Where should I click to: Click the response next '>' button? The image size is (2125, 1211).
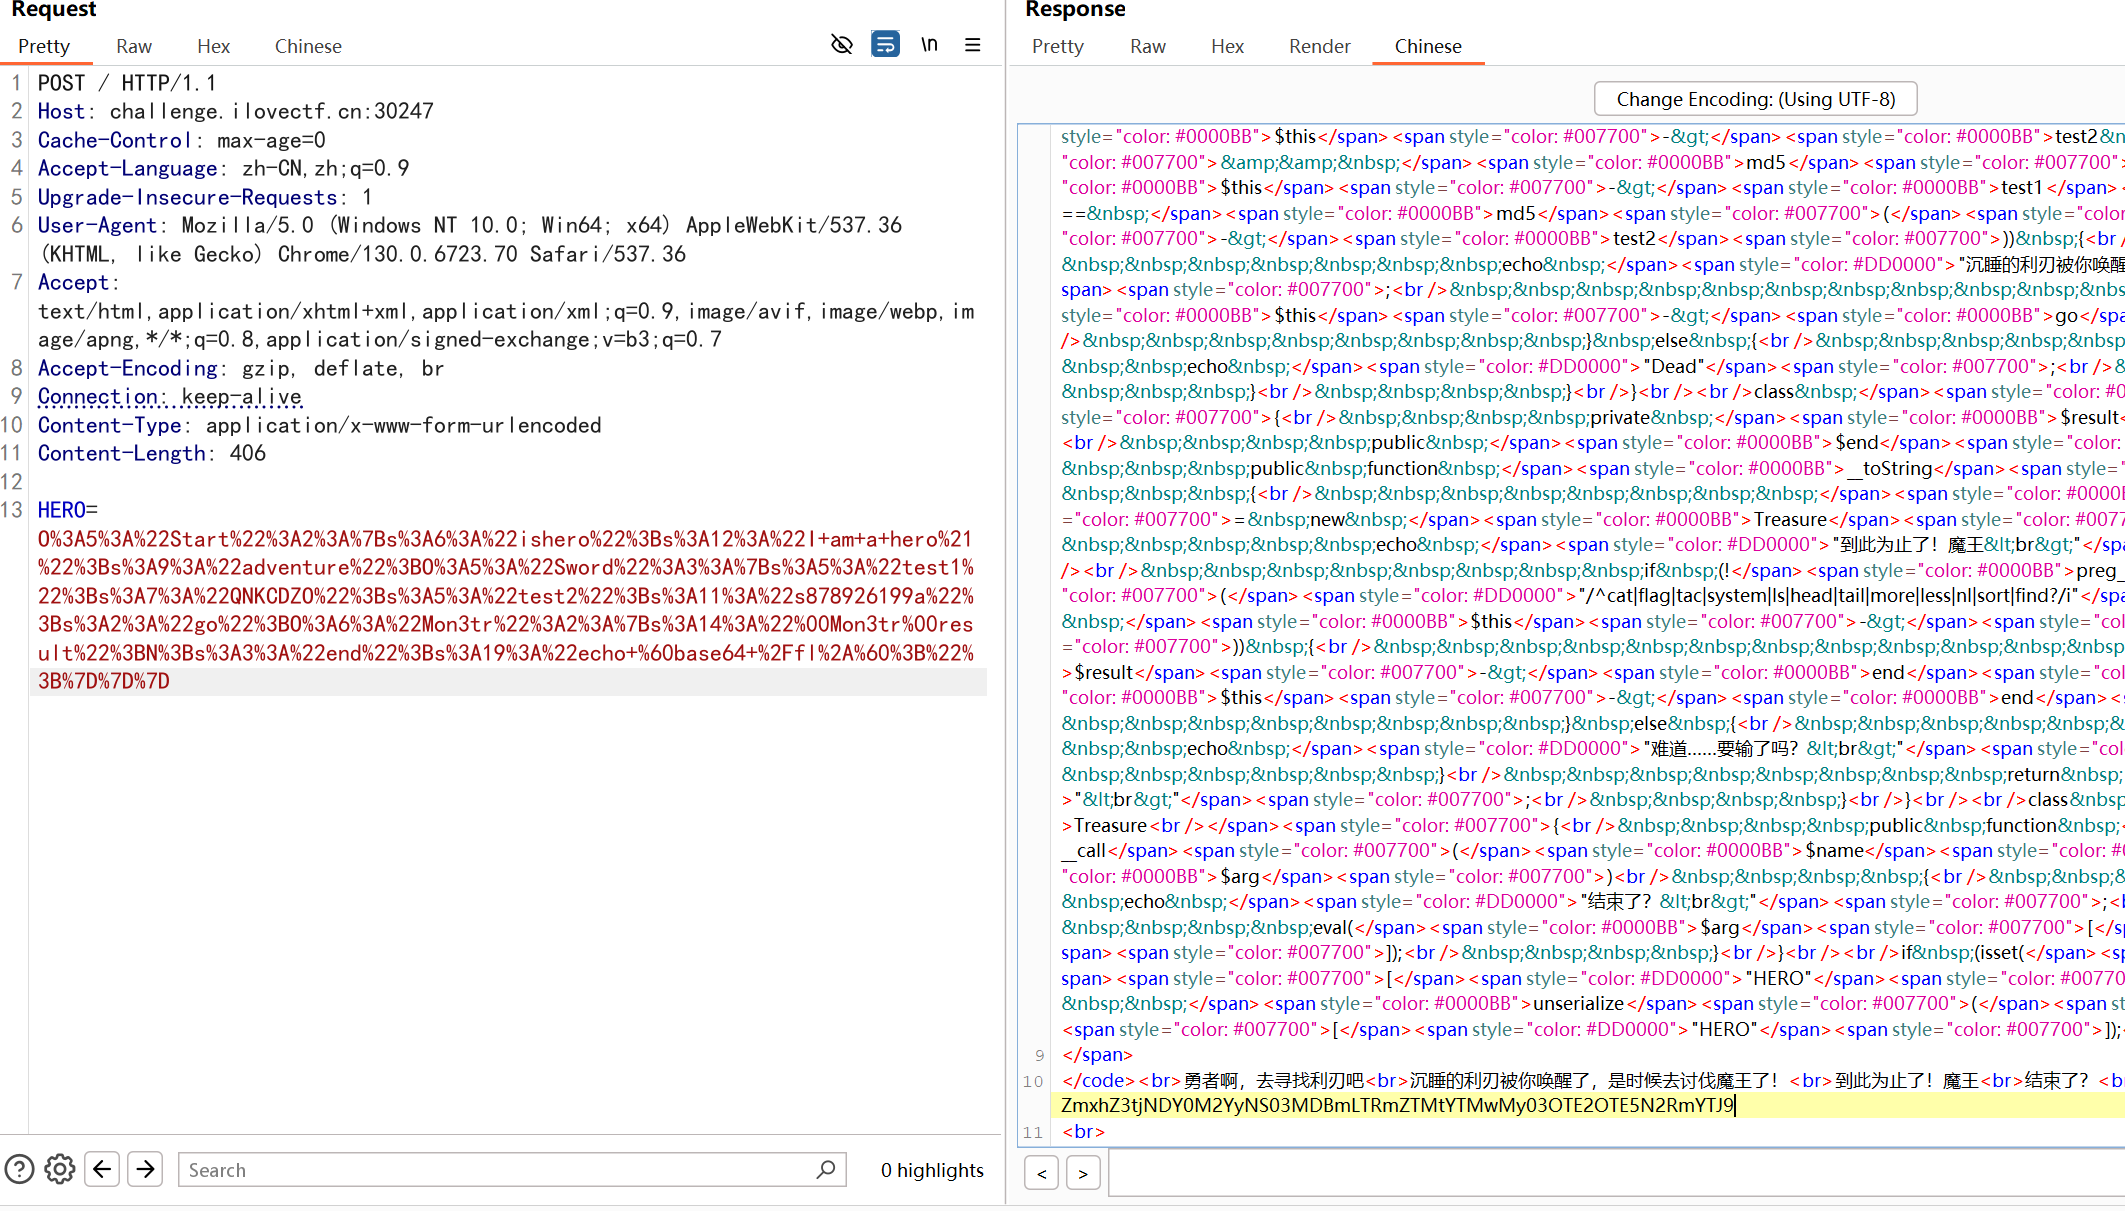tap(1083, 1173)
